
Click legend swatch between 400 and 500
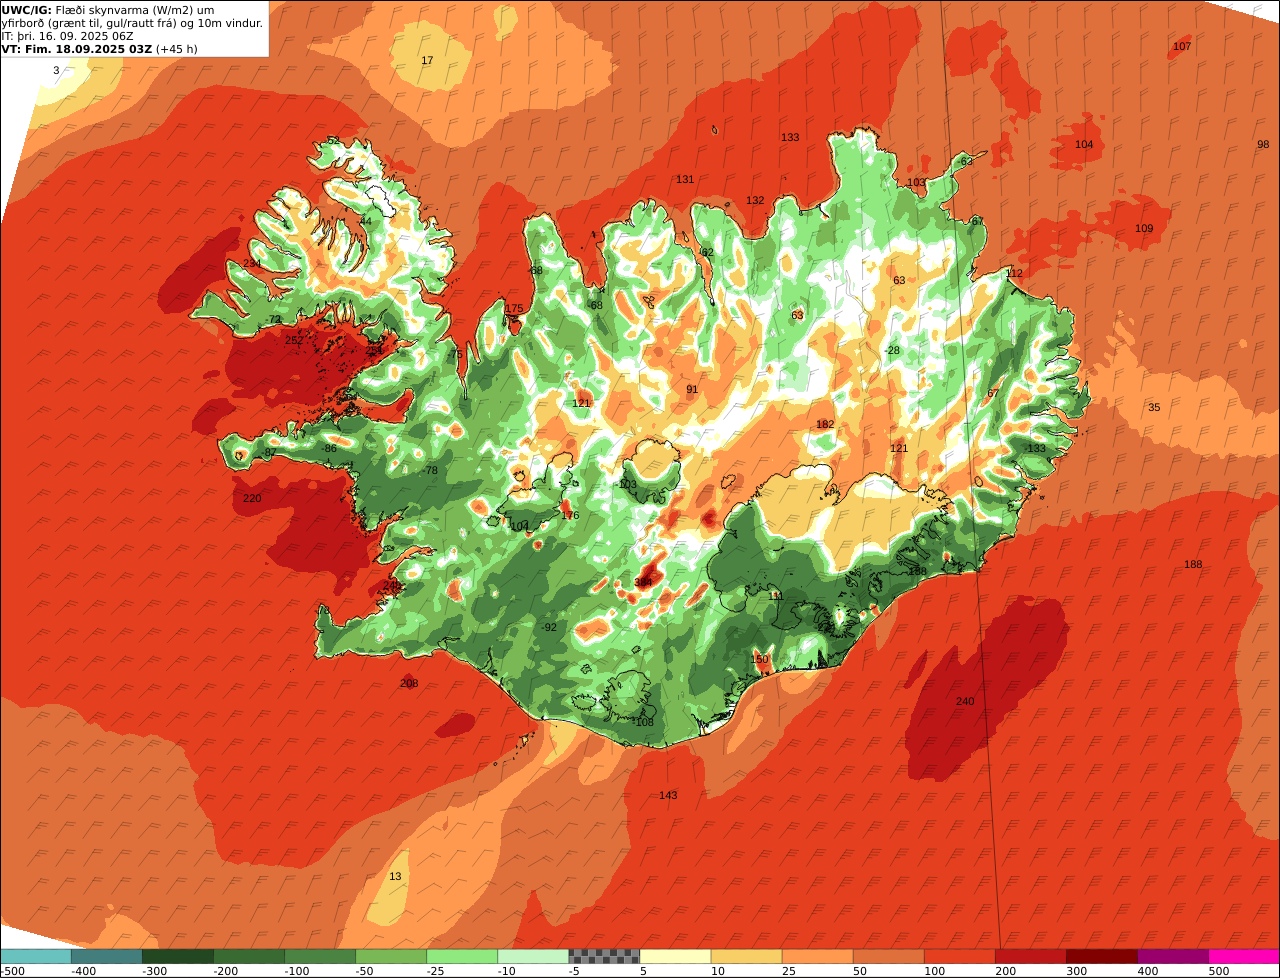1172,956
